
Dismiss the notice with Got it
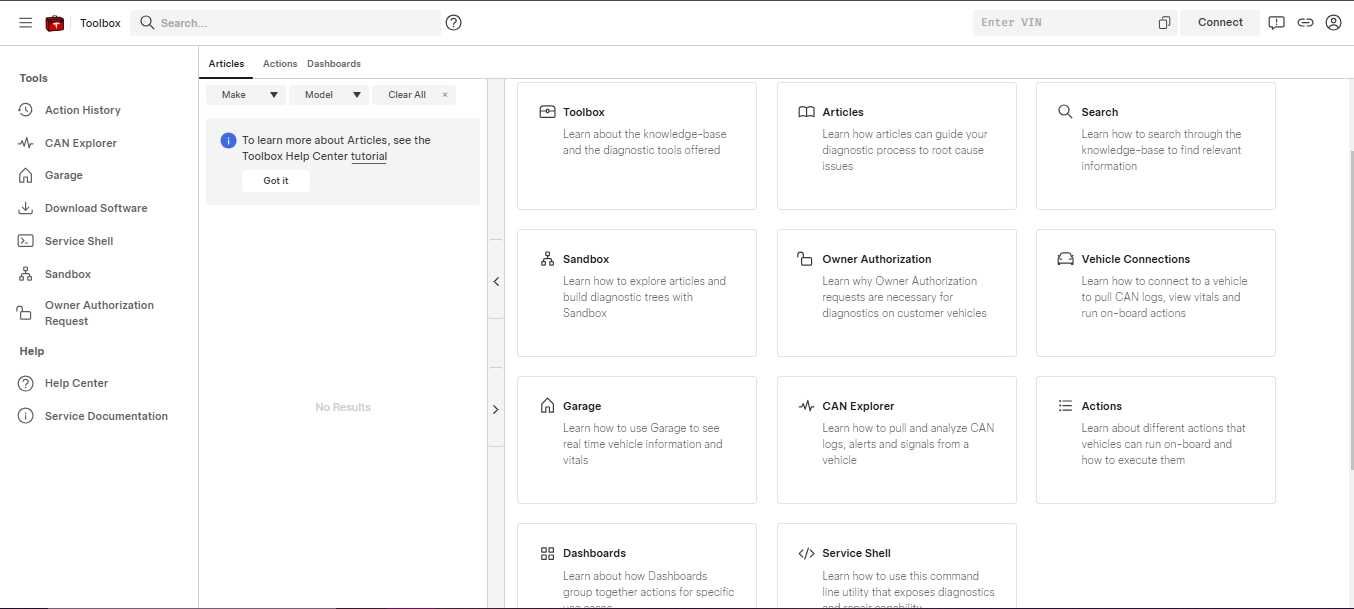pos(276,181)
